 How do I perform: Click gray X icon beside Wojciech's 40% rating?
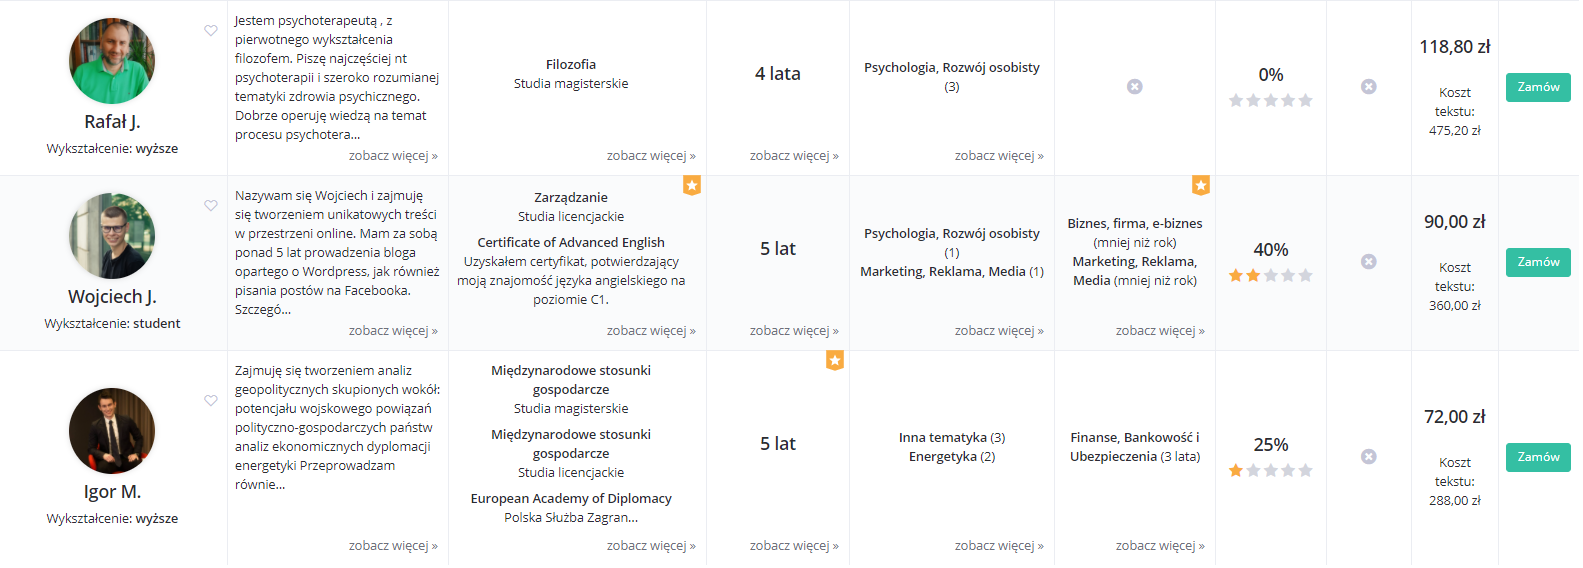tap(1368, 262)
